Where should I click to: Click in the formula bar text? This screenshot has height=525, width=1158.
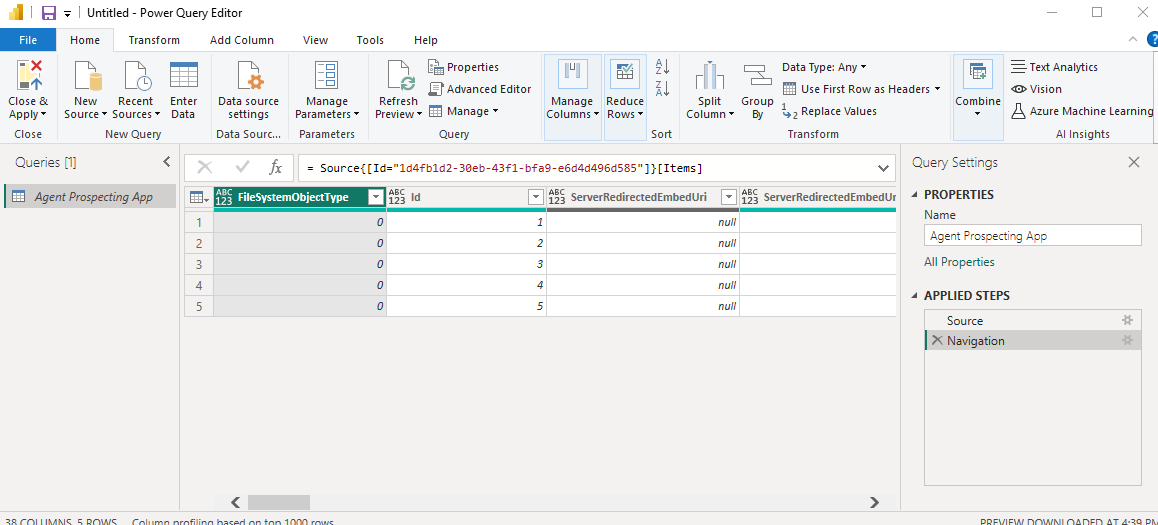tap(504, 168)
